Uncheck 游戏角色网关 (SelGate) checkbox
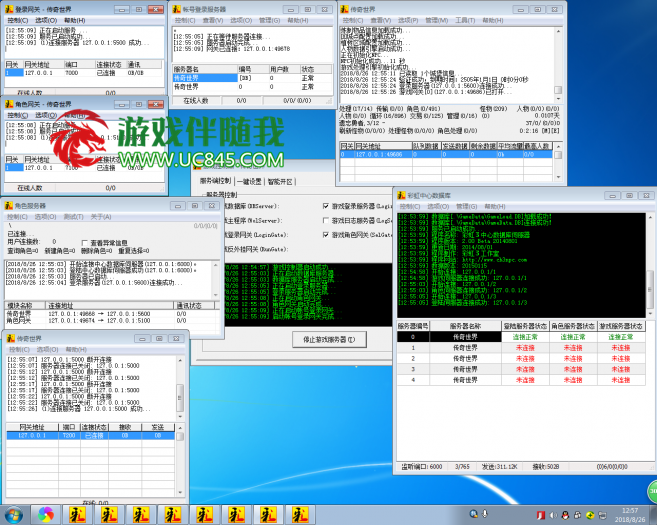 [x=326, y=235]
